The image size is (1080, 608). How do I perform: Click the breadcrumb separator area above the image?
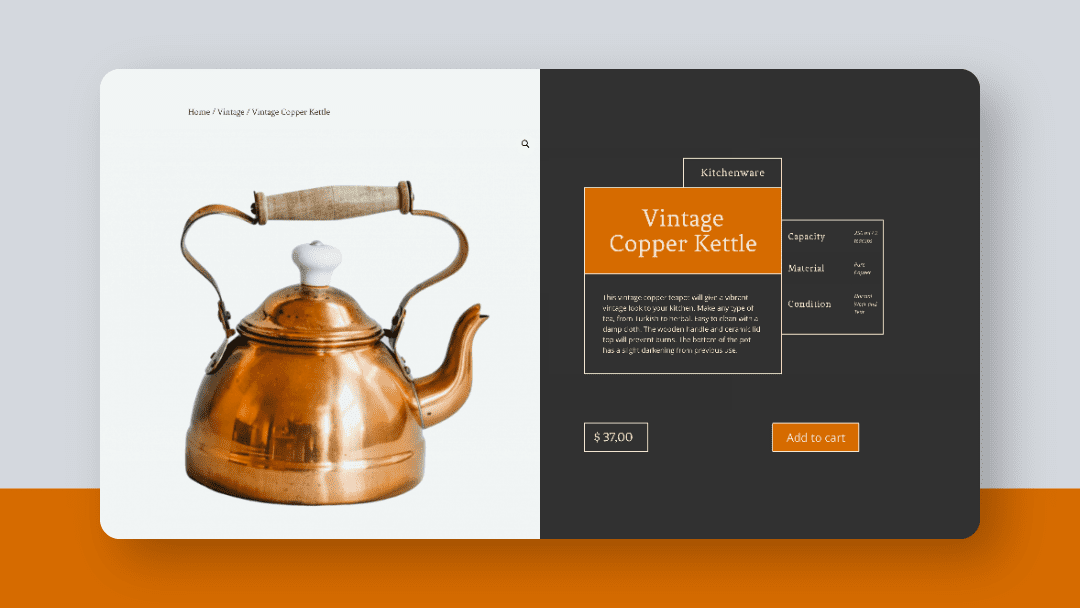[246, 112]
